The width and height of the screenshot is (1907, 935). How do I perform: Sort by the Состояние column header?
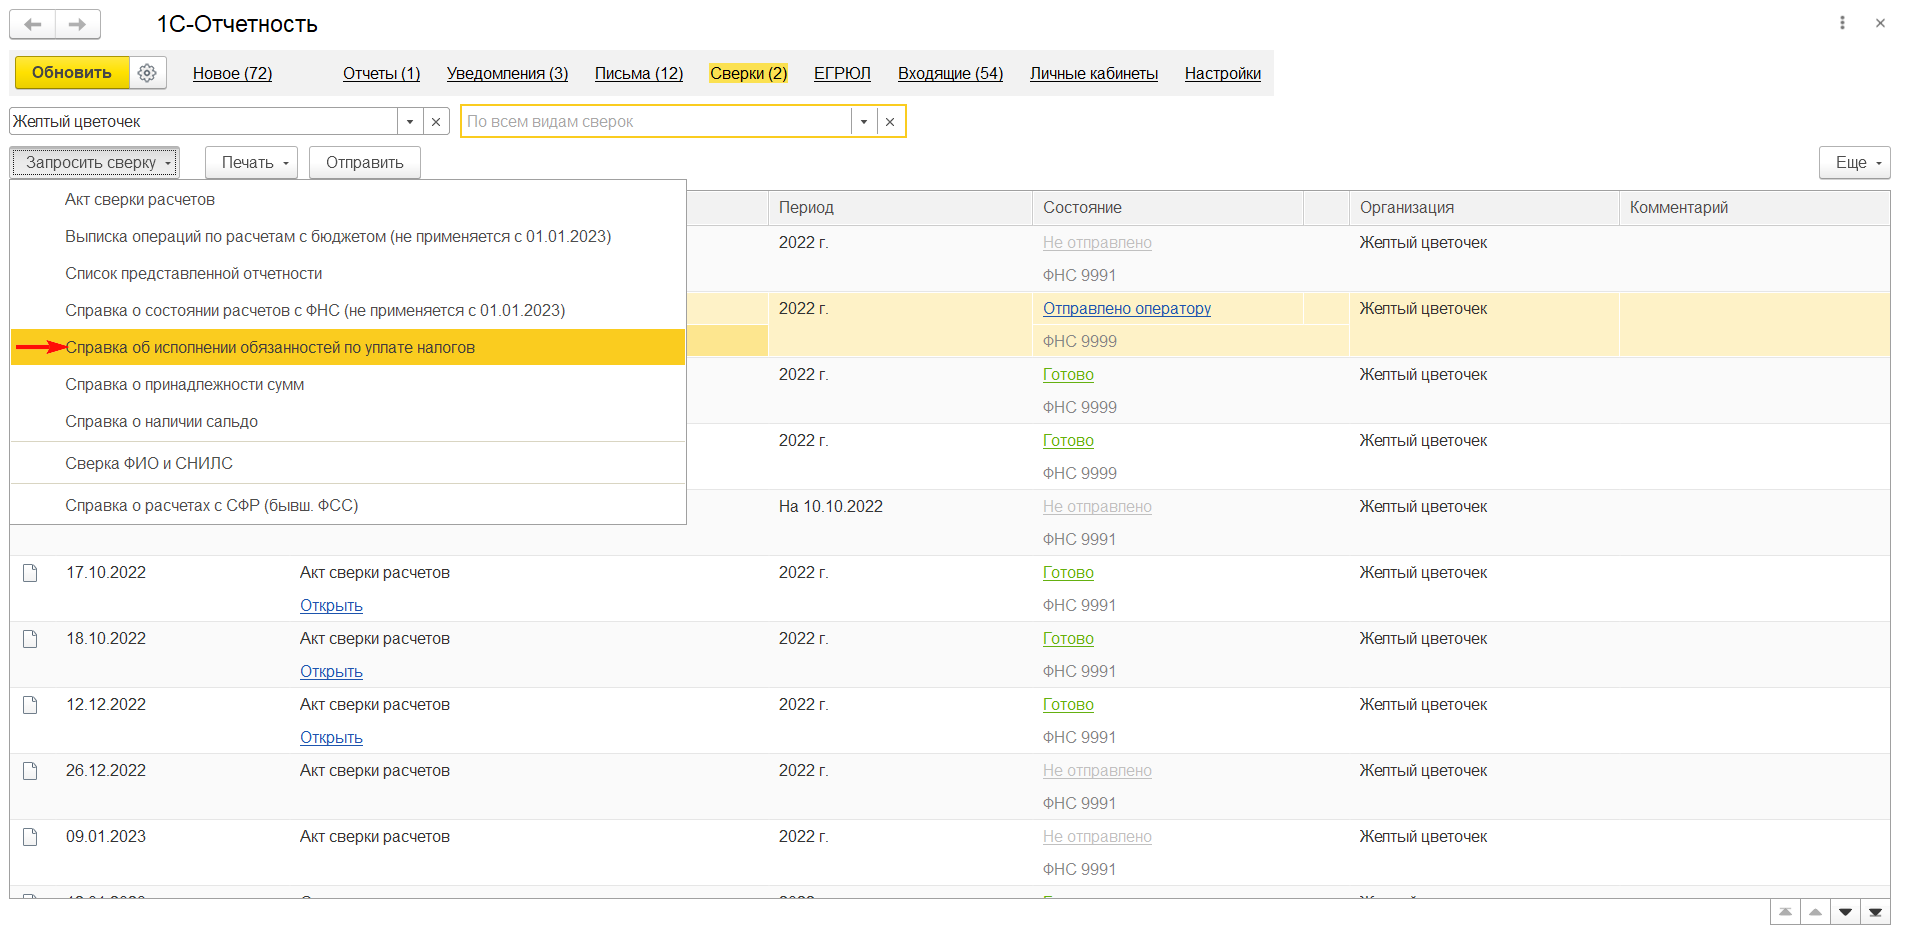tap(1168, 208)
